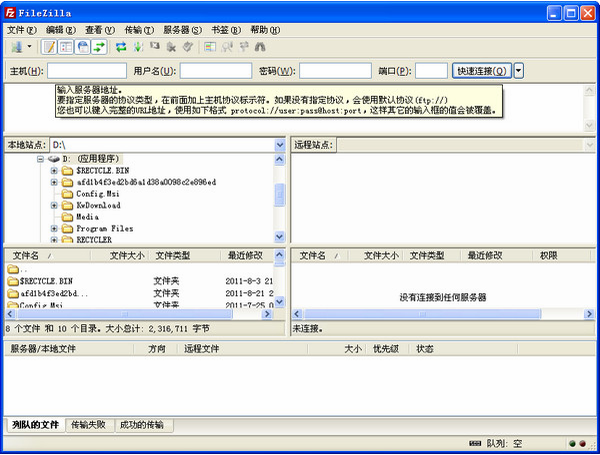Image resolution: width=600 pixels, height=455 pixels.
Task: Collapse the D: (应用程序) drive node
Action: (x=40, y=159)
